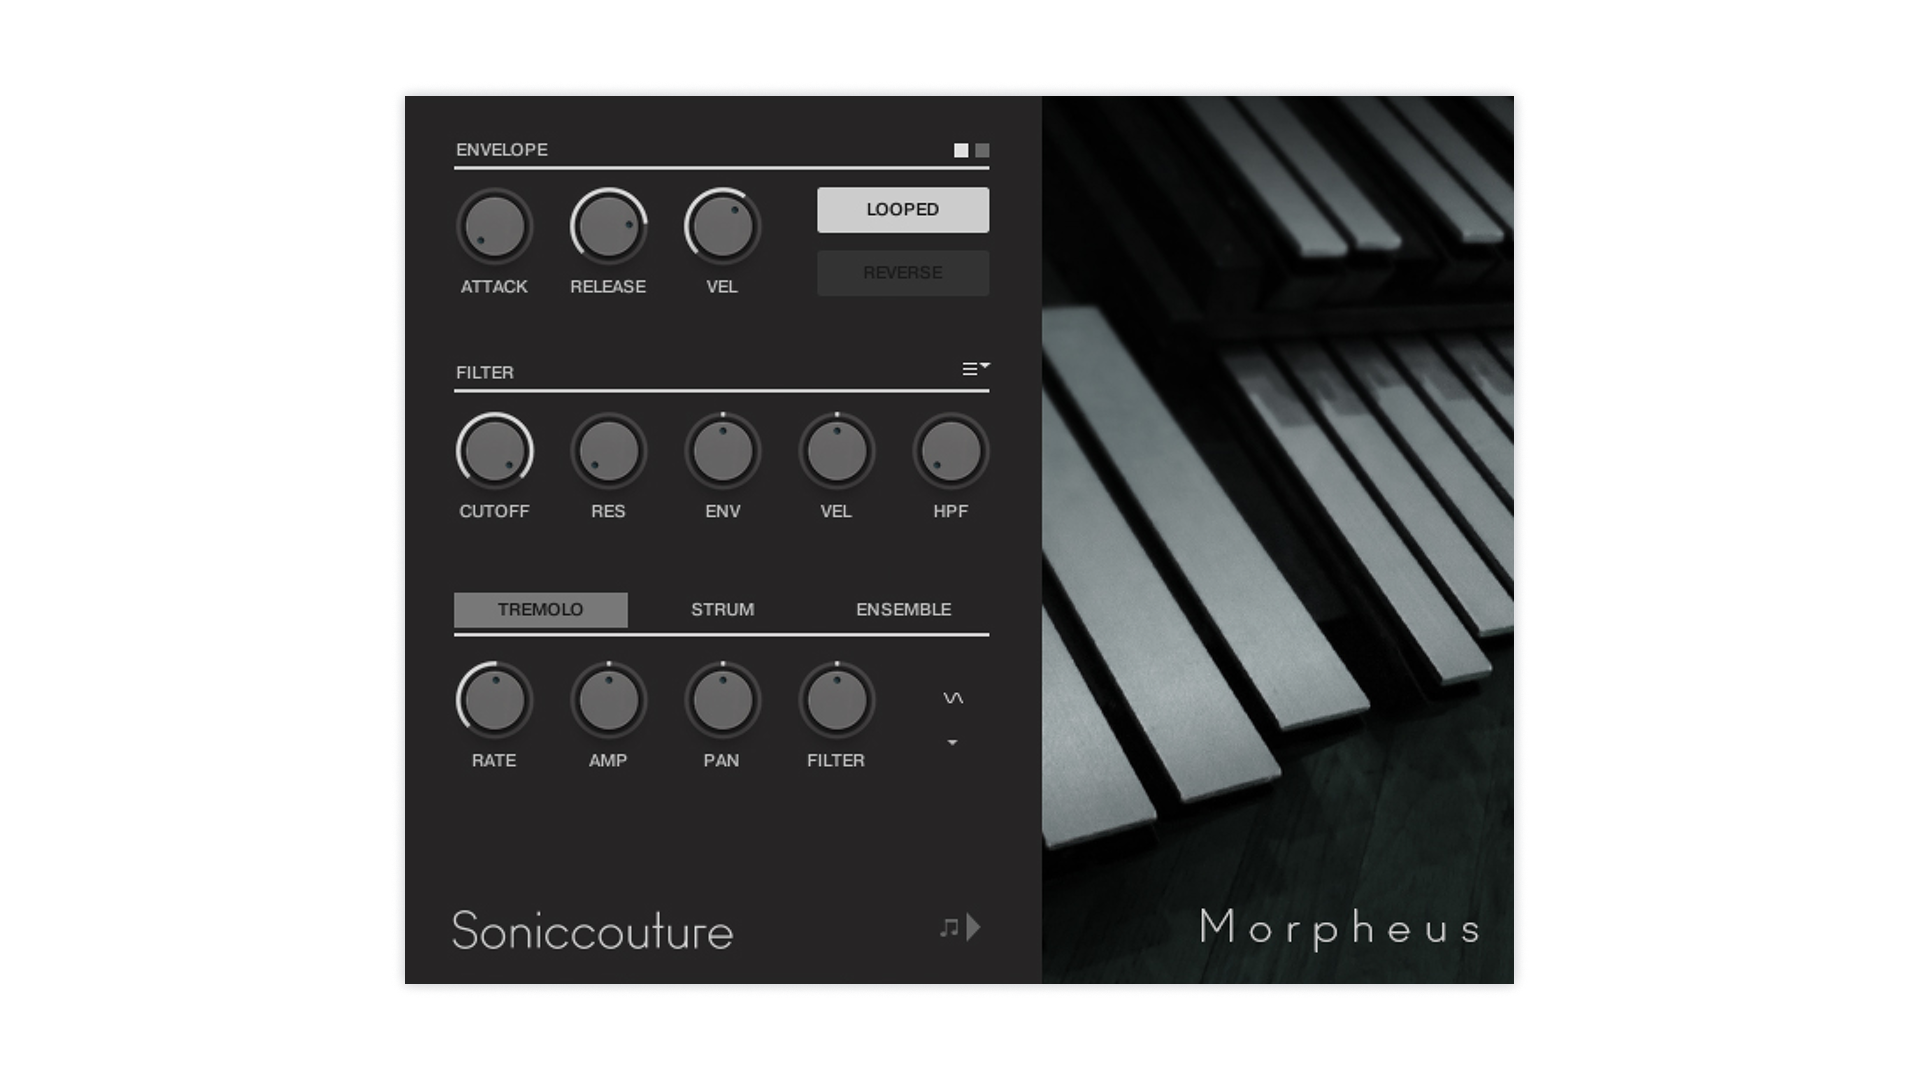Click the sine wave LFO shape icon

point(953,698)
